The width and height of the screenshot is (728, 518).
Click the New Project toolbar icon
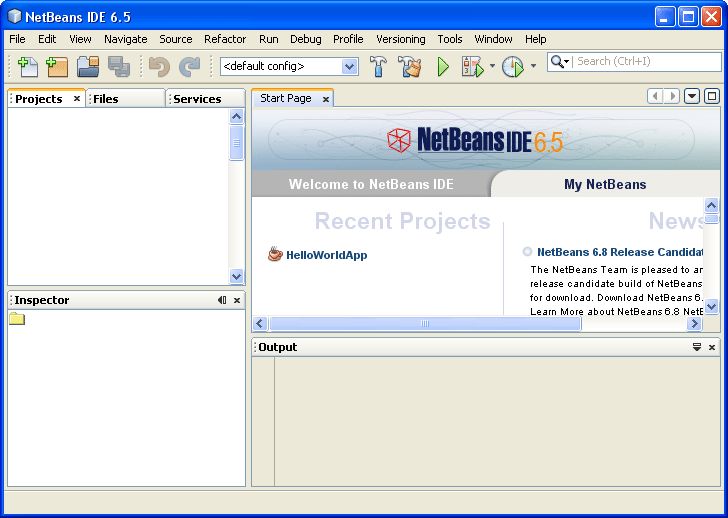[x=57, y=66]
